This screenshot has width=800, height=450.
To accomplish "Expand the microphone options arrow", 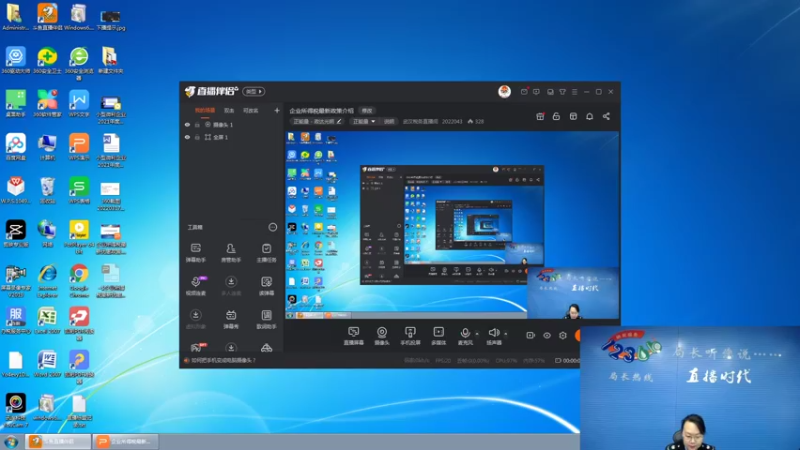I will coord(477,334).
